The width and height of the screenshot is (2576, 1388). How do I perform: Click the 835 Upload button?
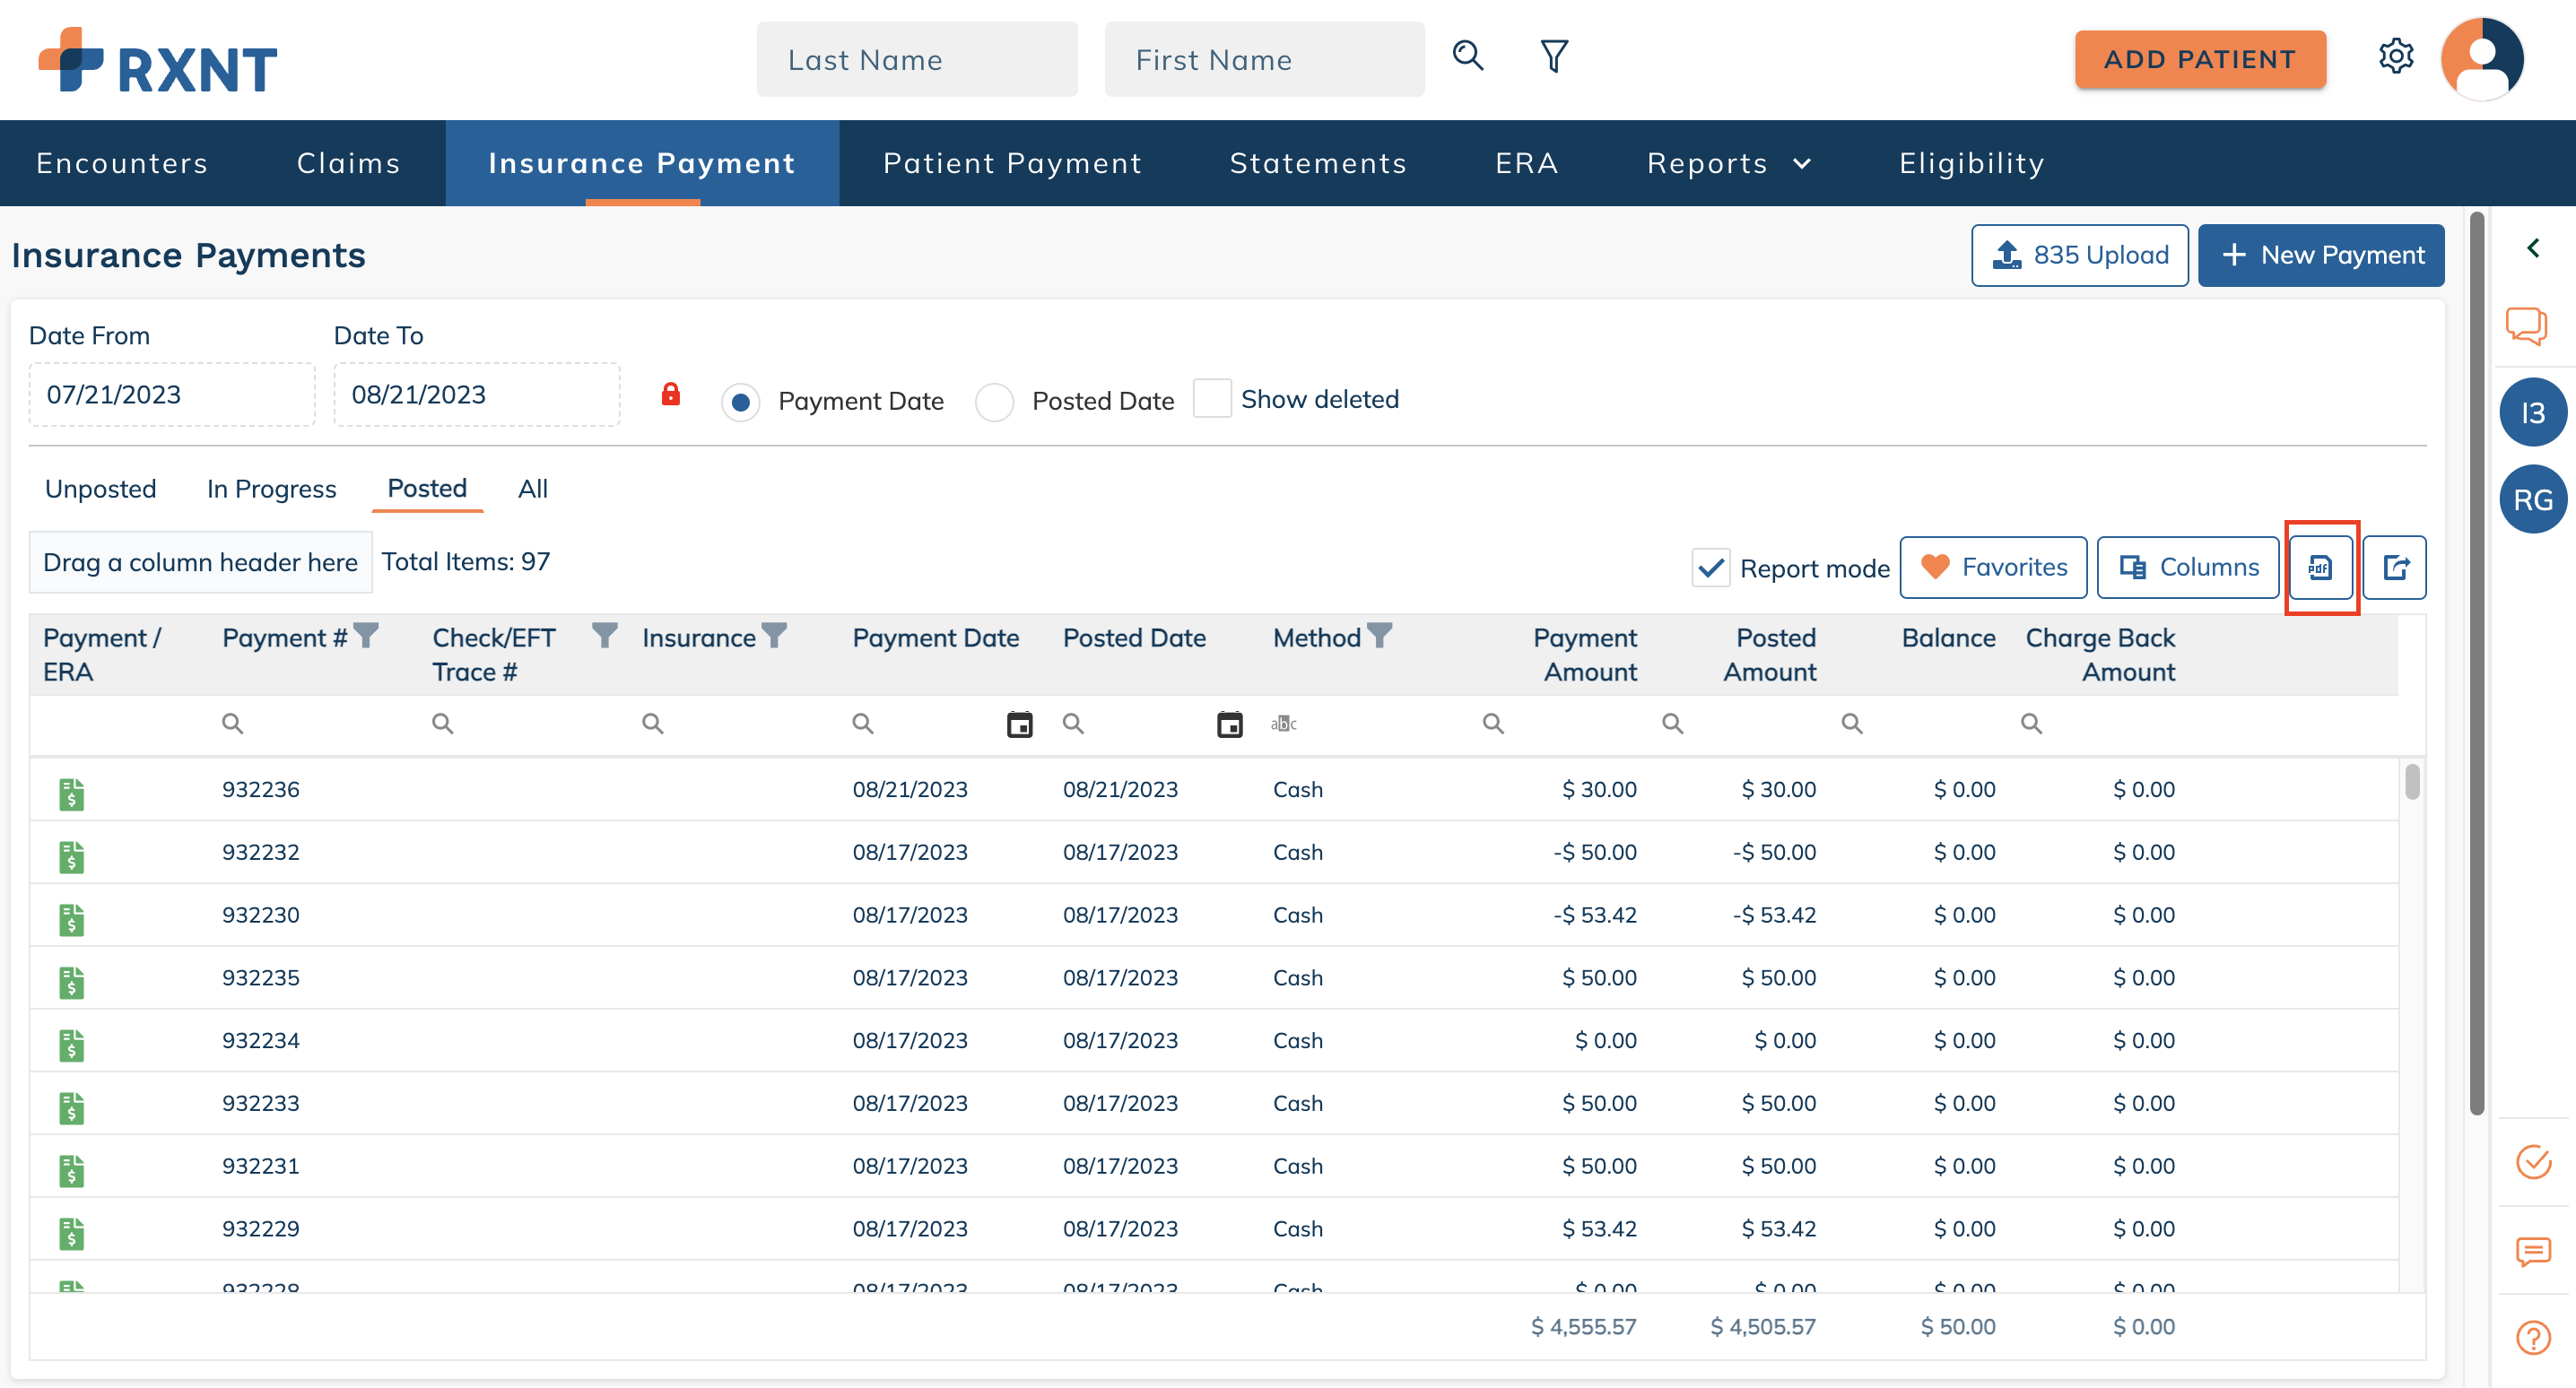[x=2079, y=255]
